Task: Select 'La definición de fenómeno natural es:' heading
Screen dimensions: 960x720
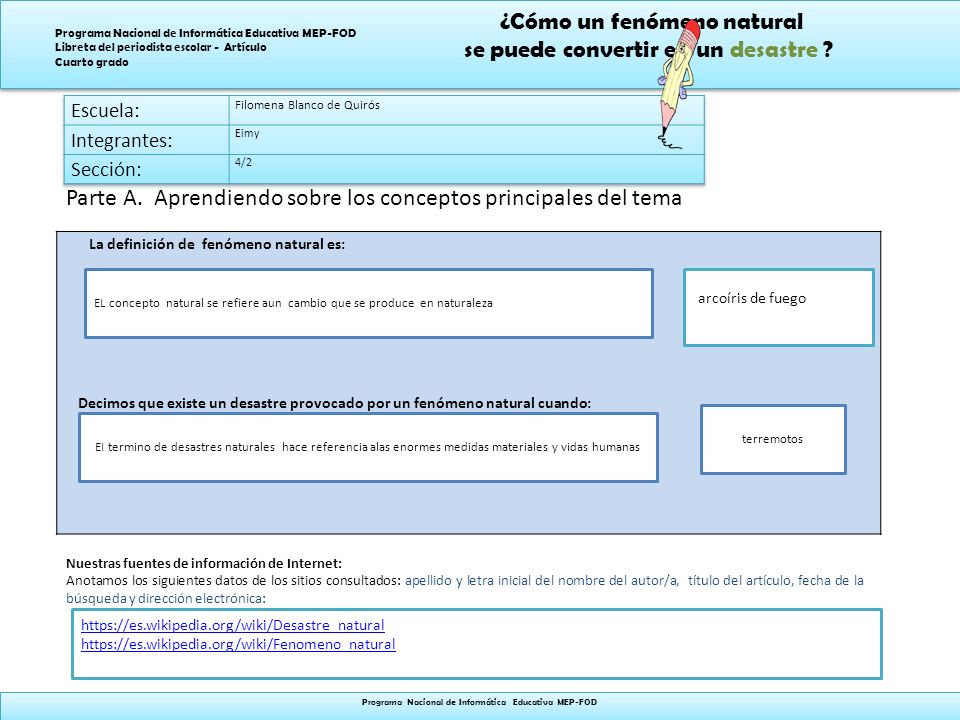Action: [217, 244]
